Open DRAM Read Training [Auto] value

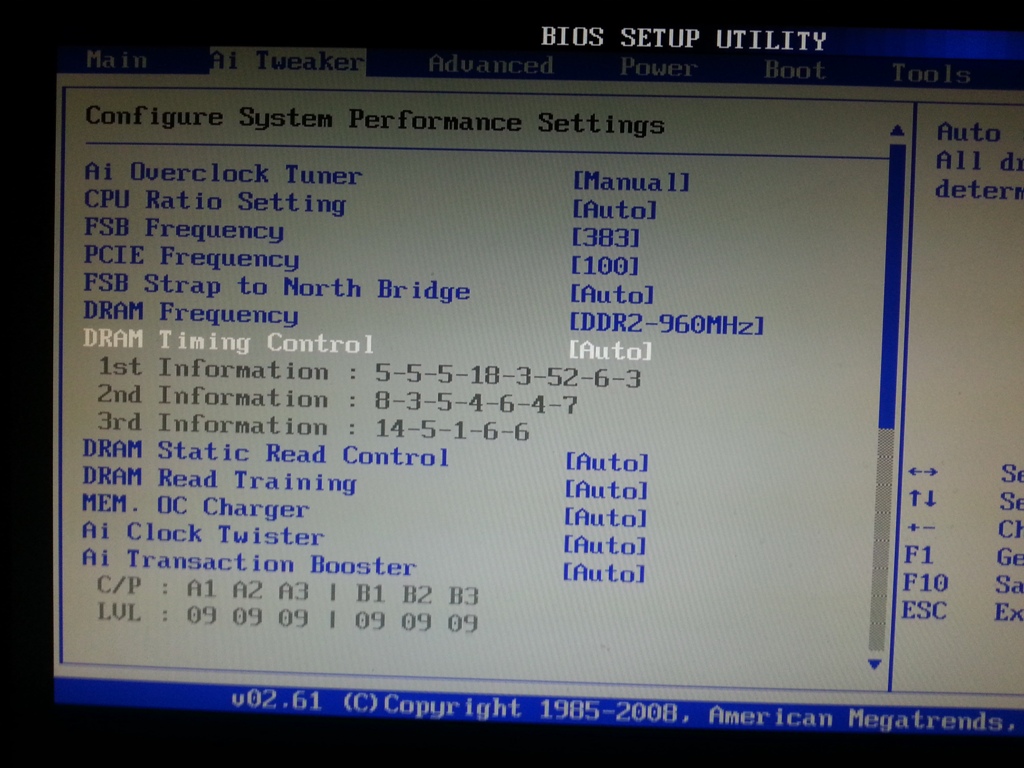click(606, 490)
